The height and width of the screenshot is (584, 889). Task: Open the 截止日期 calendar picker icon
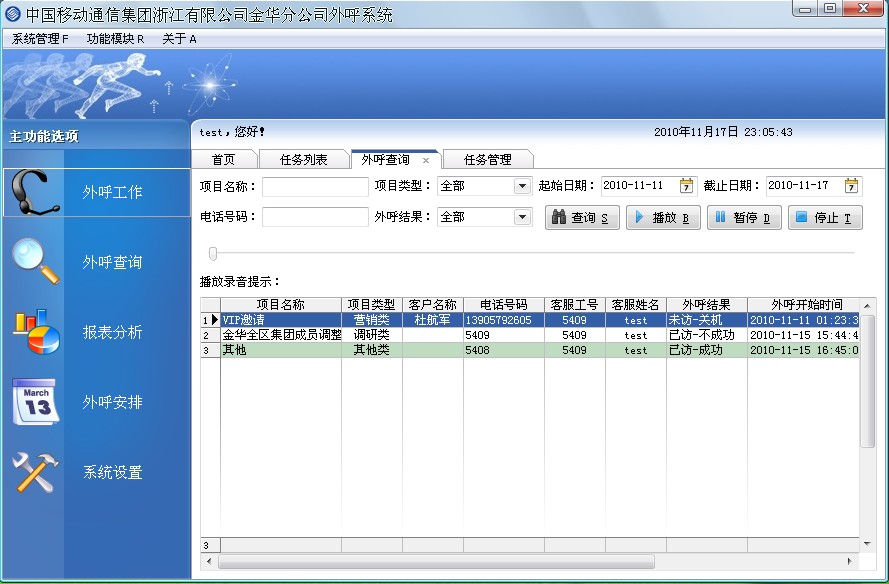[x=851, y=186]
